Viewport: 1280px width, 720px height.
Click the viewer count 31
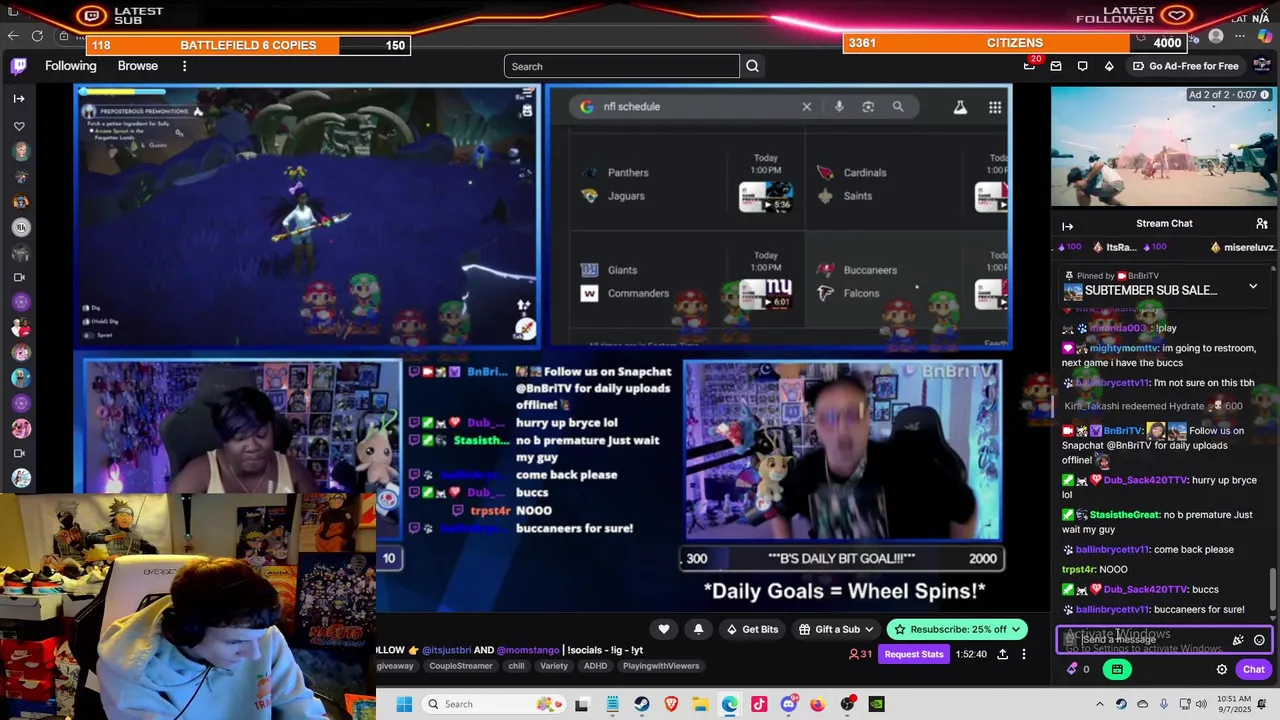tap(860, 654)
